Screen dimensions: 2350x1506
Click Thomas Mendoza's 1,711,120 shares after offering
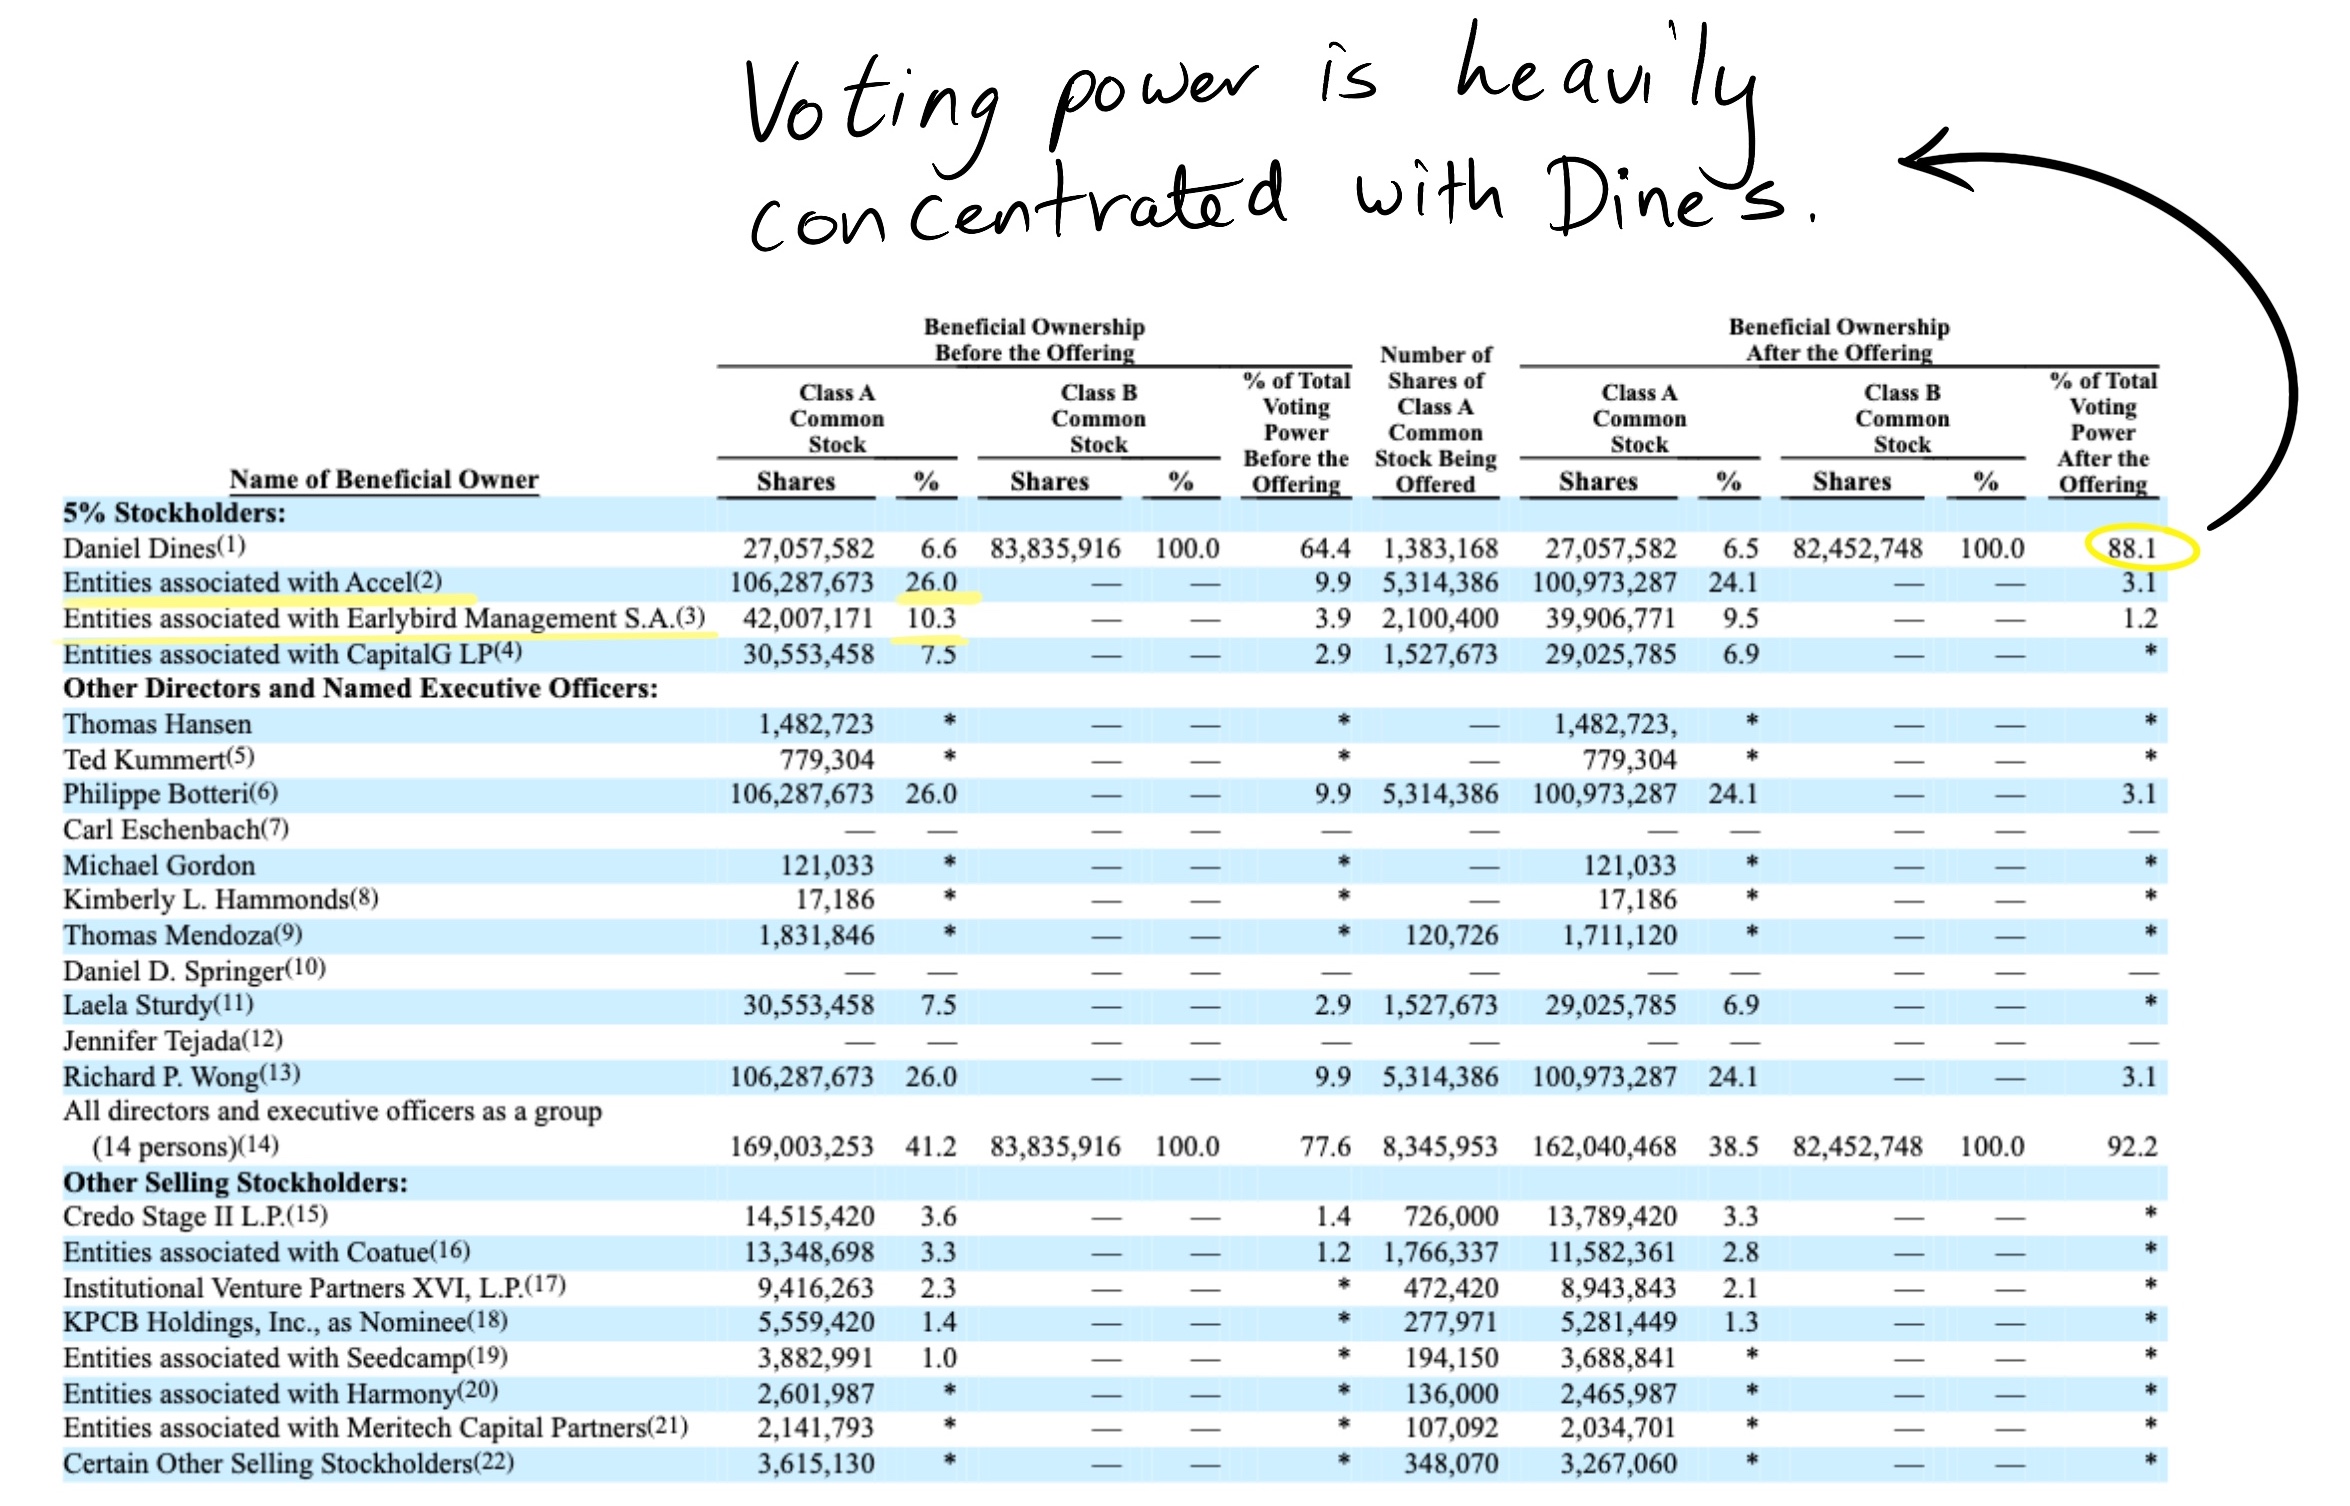pos(1618,935)
